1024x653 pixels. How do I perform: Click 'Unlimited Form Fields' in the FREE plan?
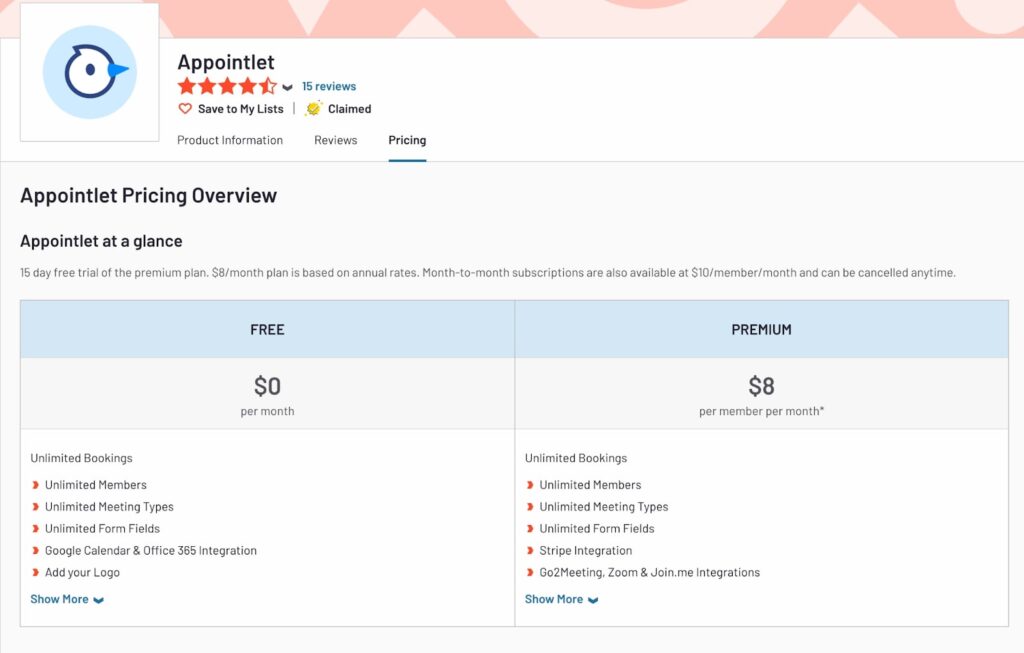103,528
